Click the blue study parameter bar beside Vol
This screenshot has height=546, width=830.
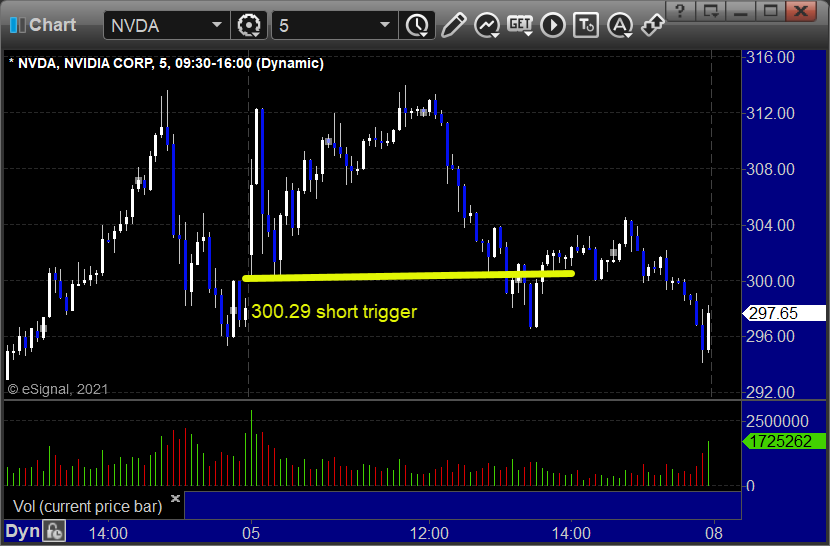463,506
